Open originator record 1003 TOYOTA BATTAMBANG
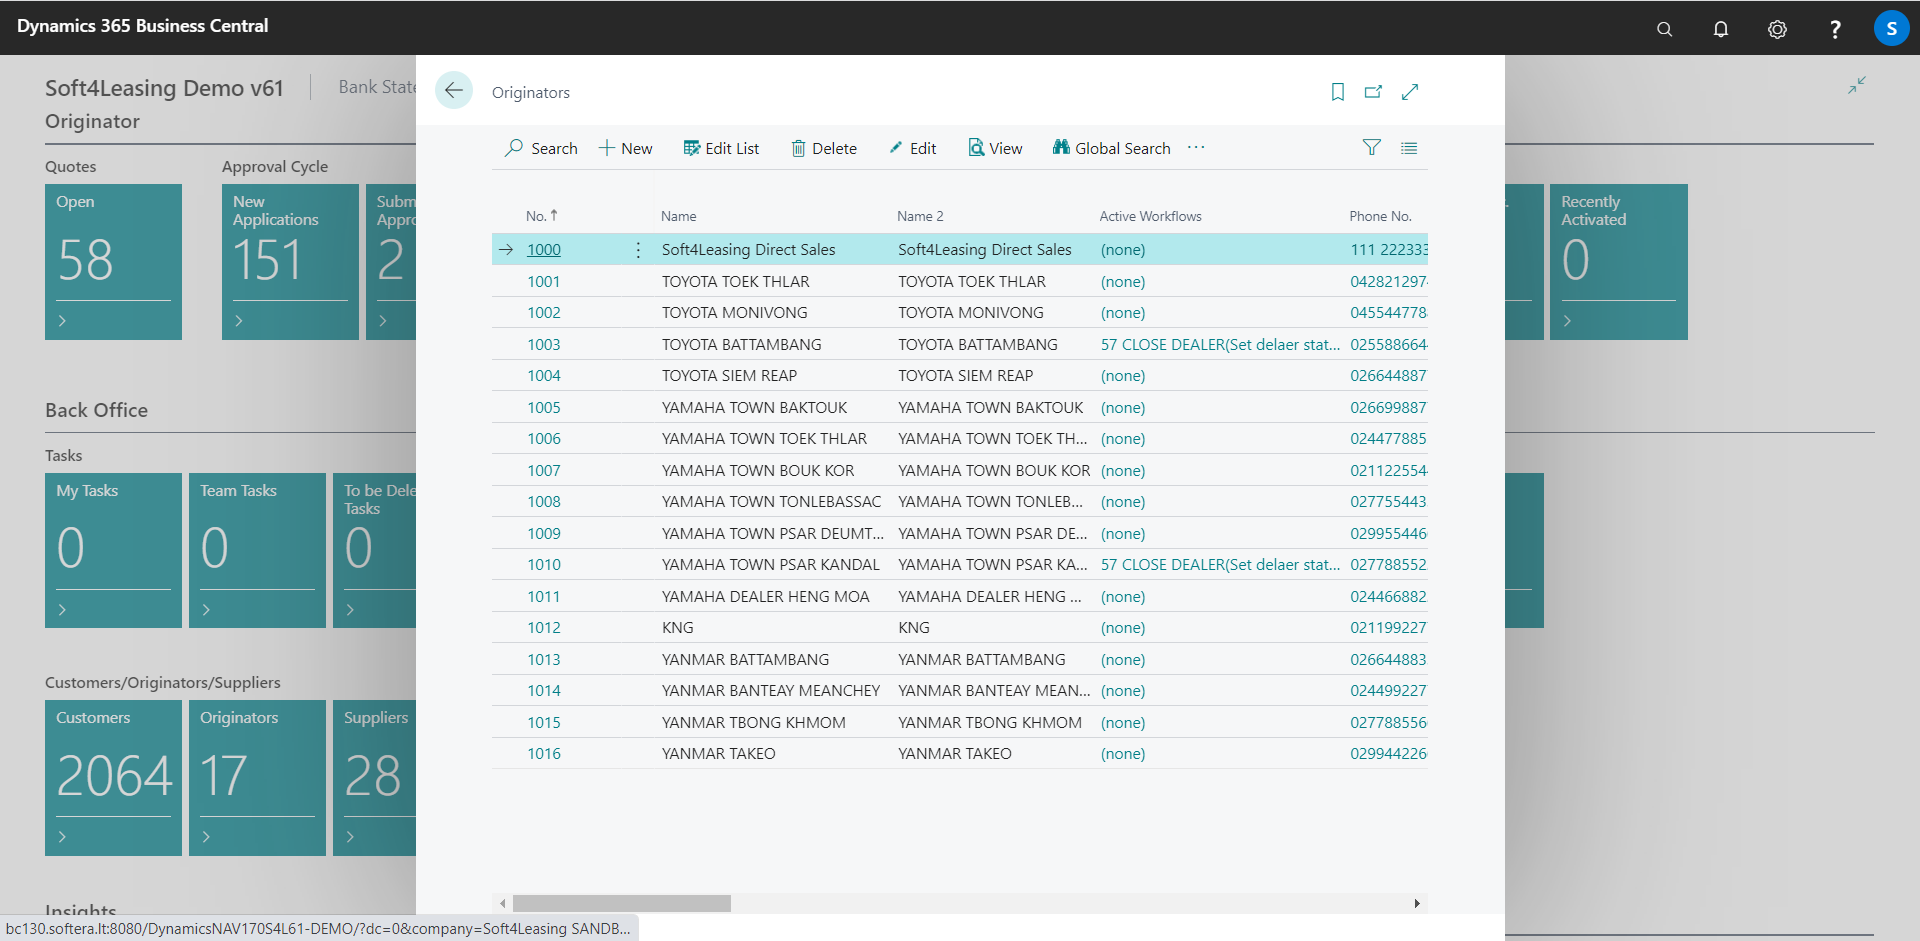This screenshot has height=941, width=1920. point(543,344)
